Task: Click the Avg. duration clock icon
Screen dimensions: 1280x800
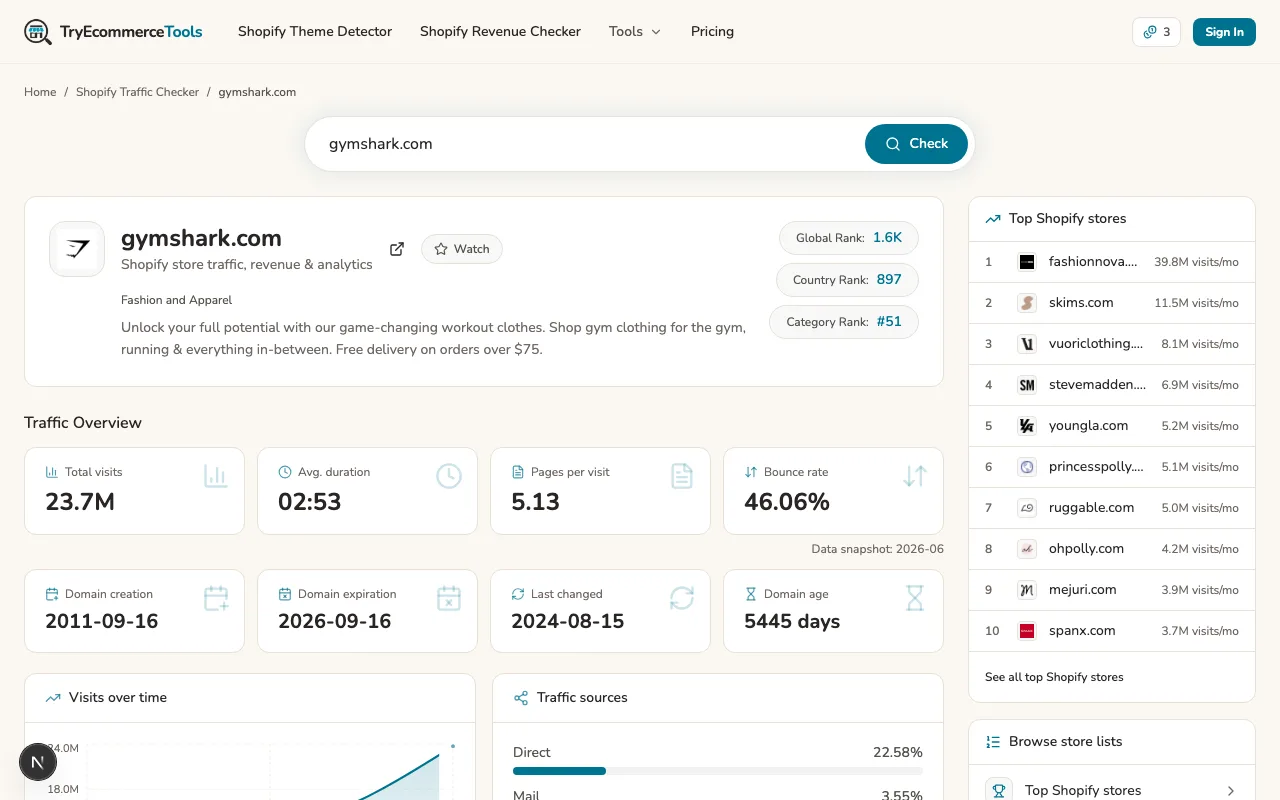Action: 449,476
